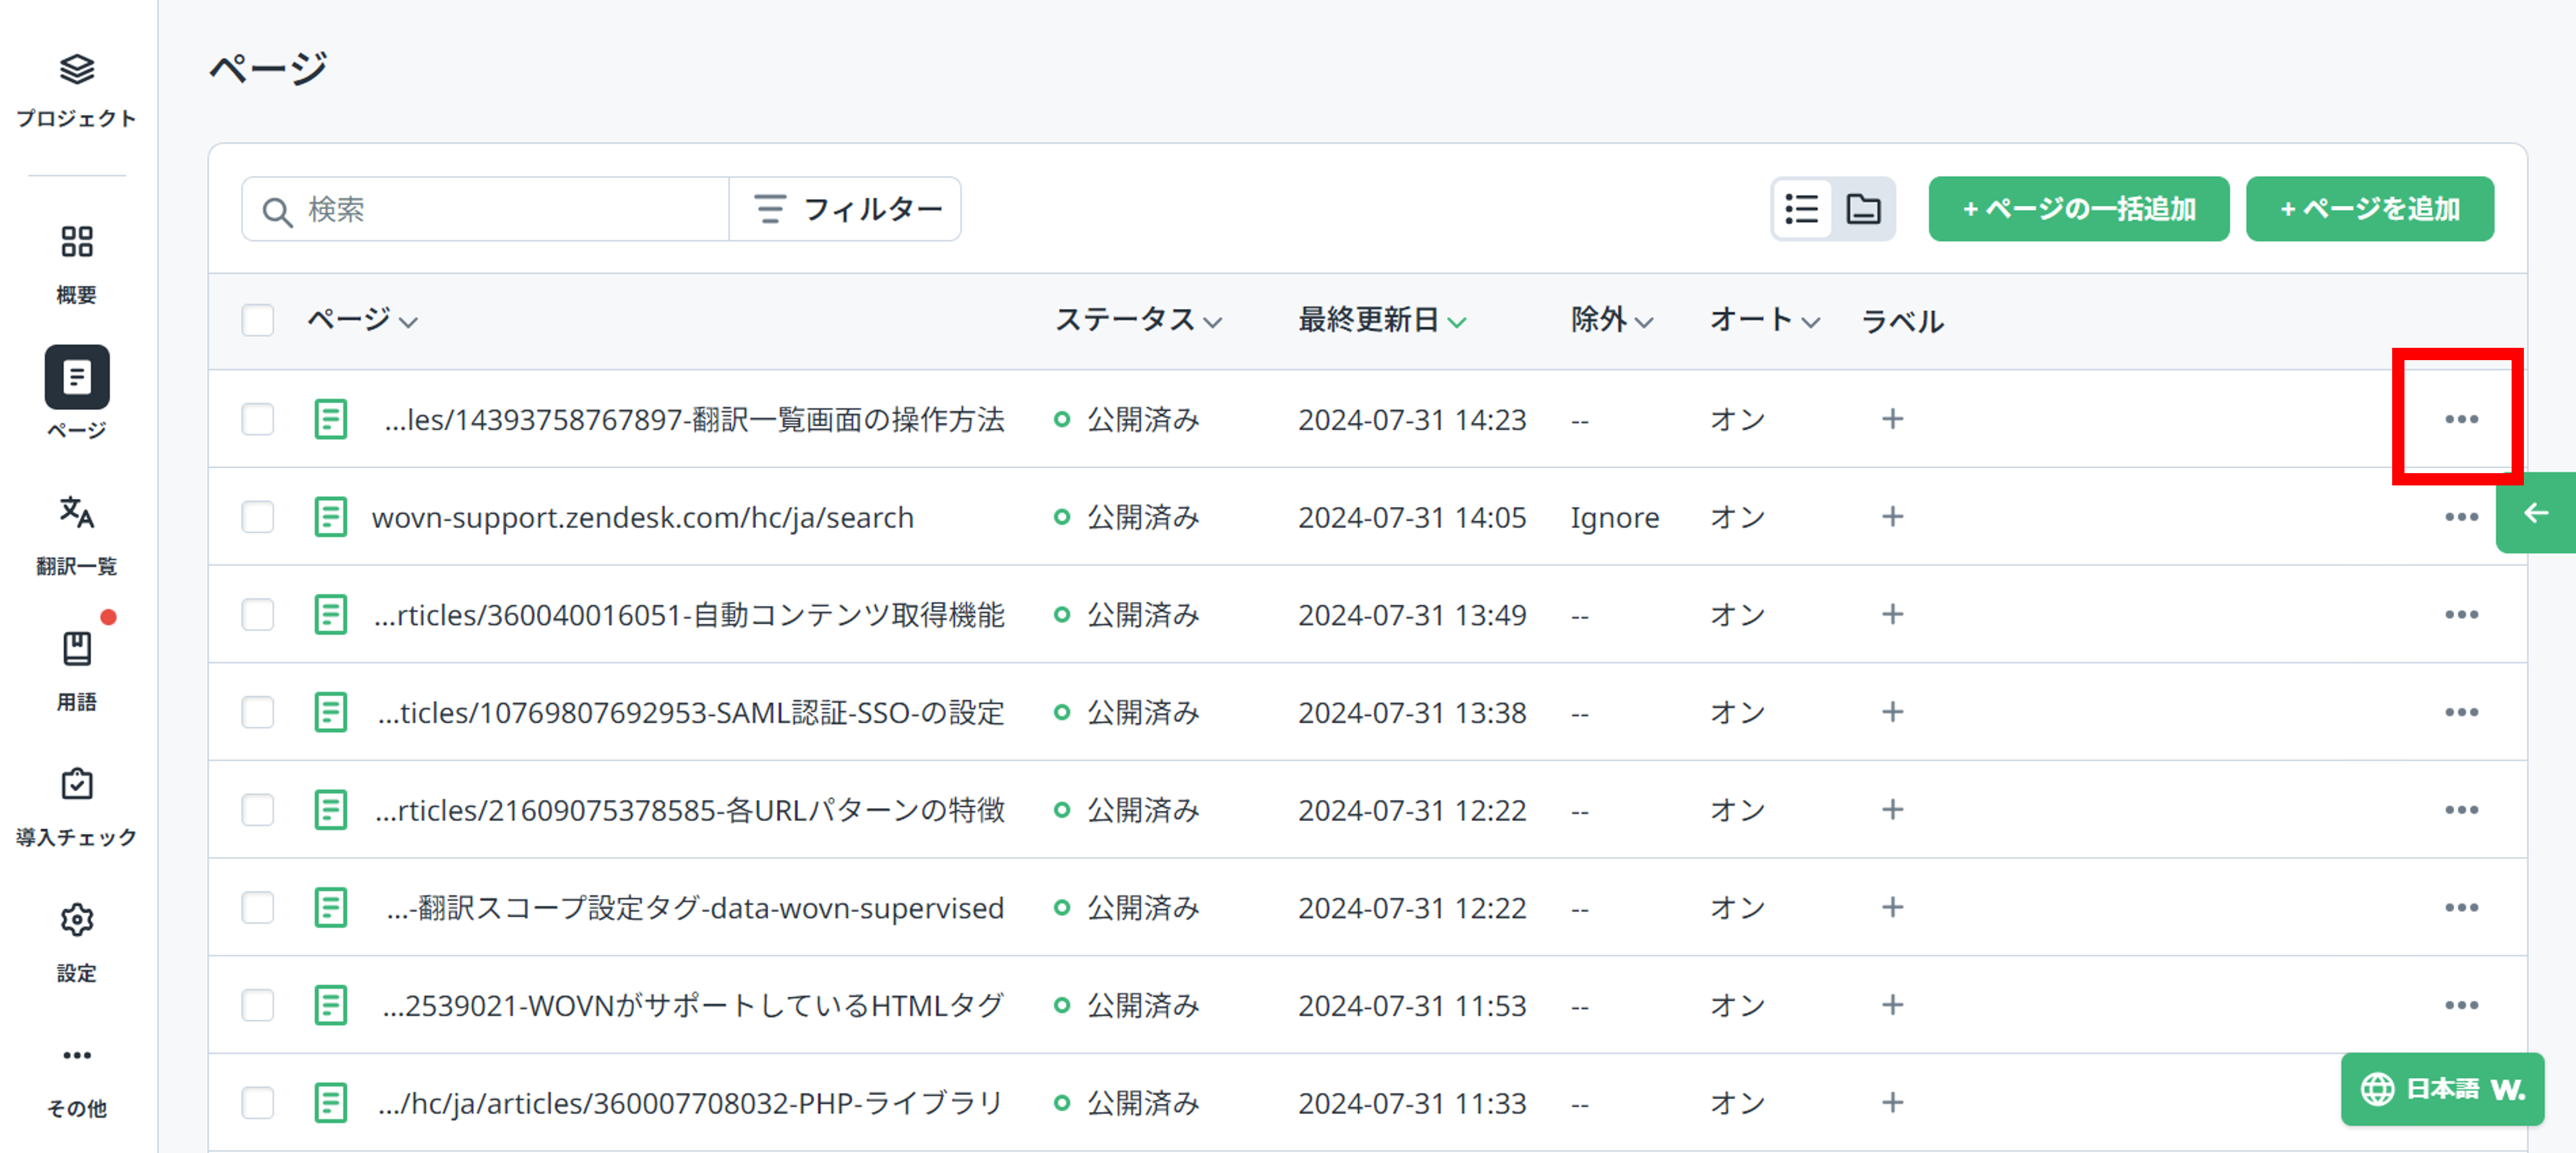Click the + ページの一括追加 button
Screen dimensions: 2576x1153
2078,209
